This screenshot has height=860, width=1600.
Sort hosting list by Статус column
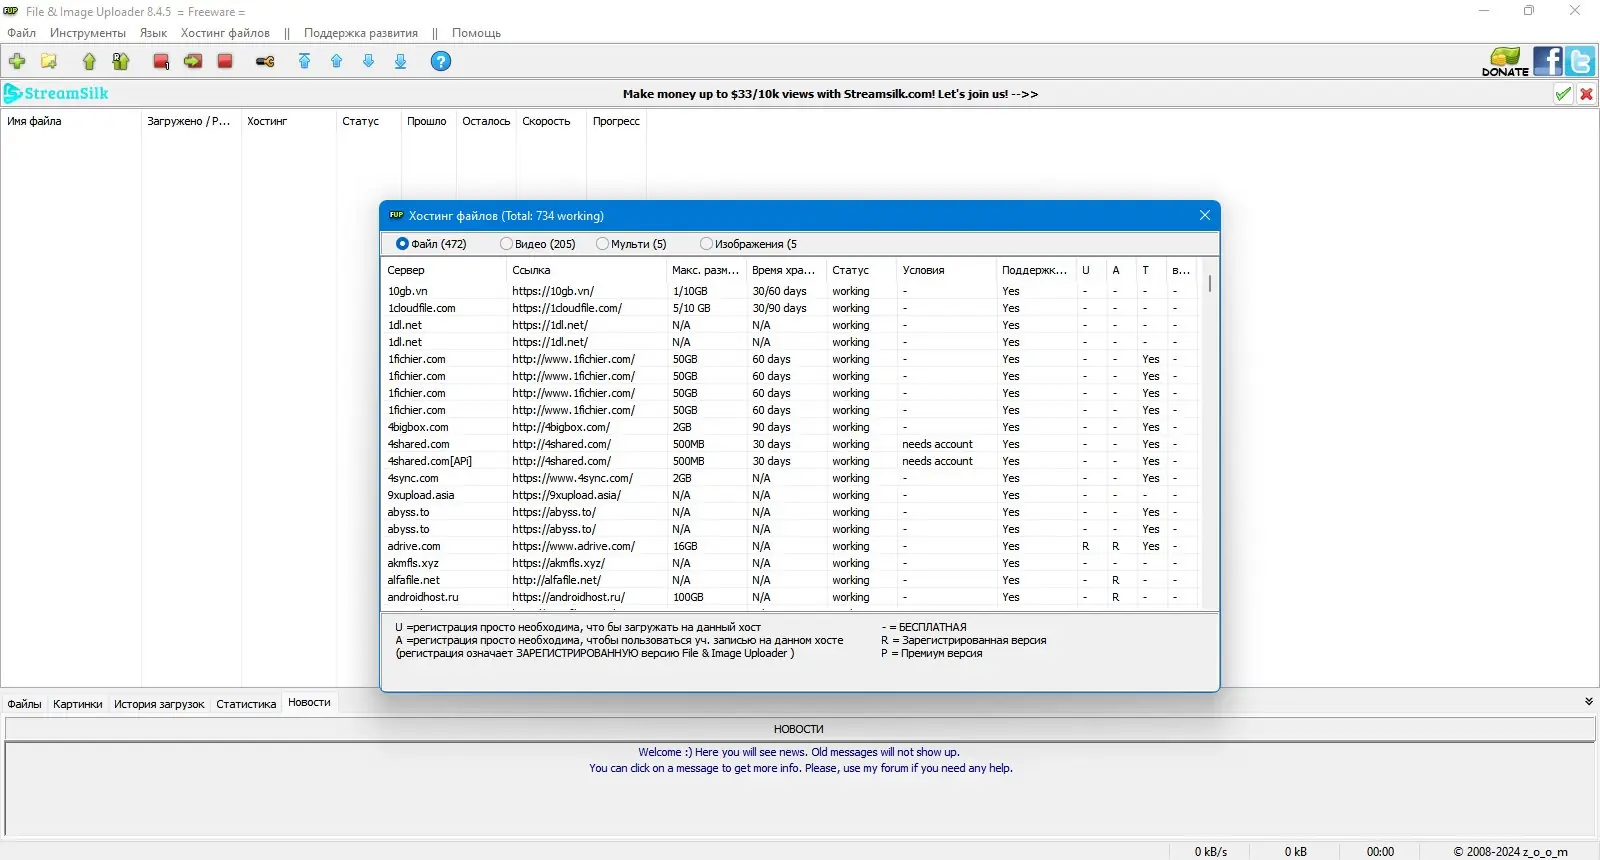(861, 270)
